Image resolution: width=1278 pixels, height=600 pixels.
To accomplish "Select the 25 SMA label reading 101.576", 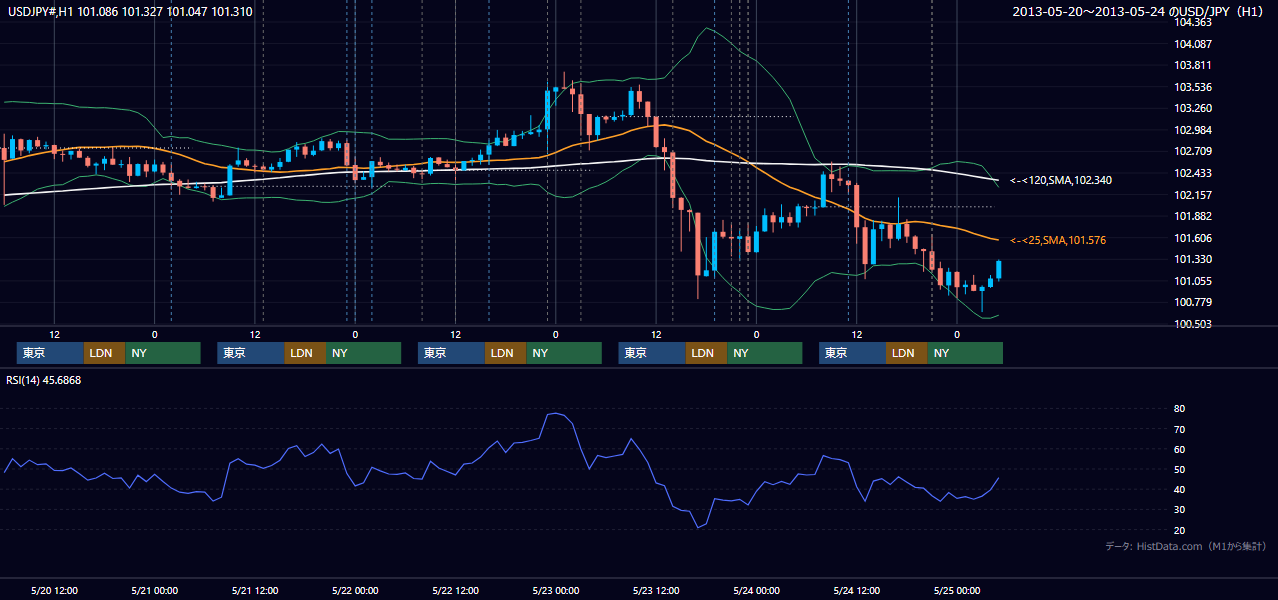I will [1058, 241].
